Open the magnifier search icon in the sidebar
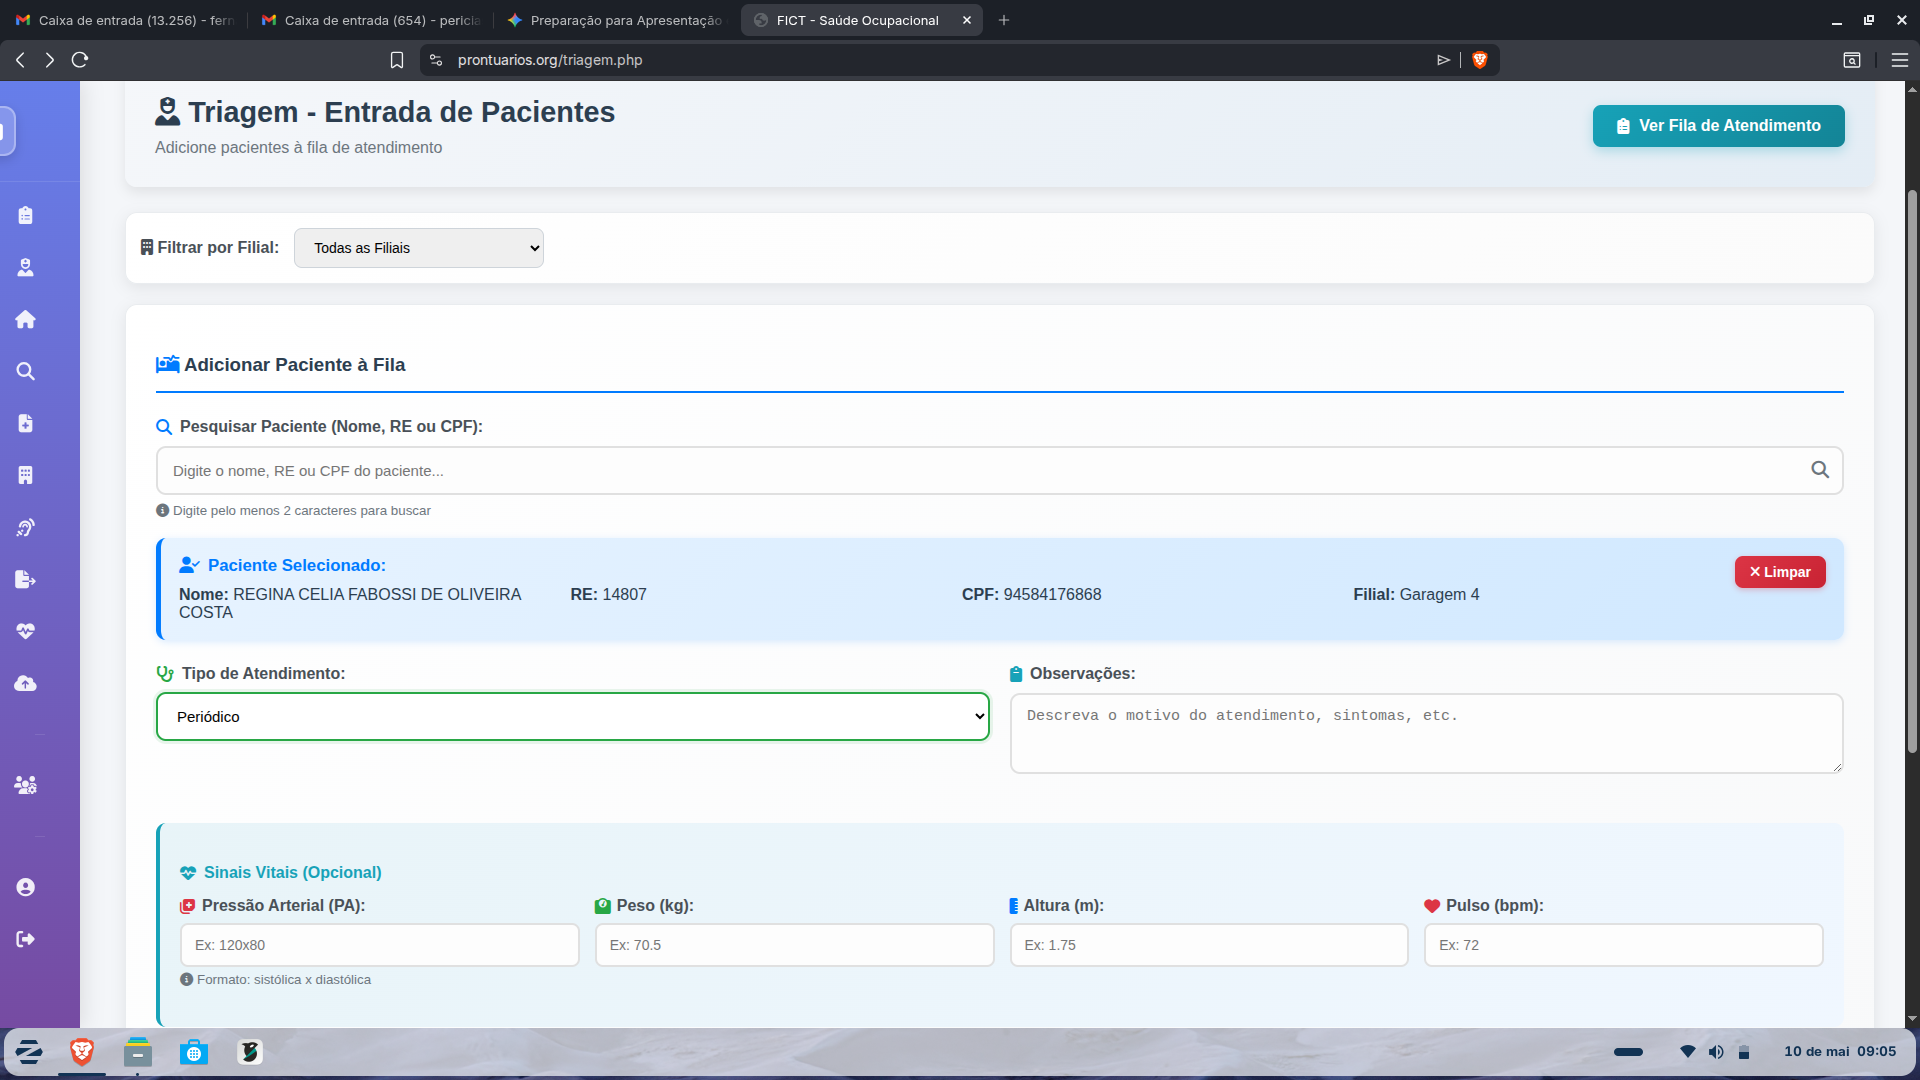The height and width of the screenshot is (1080, 1920). coord(26,371)
